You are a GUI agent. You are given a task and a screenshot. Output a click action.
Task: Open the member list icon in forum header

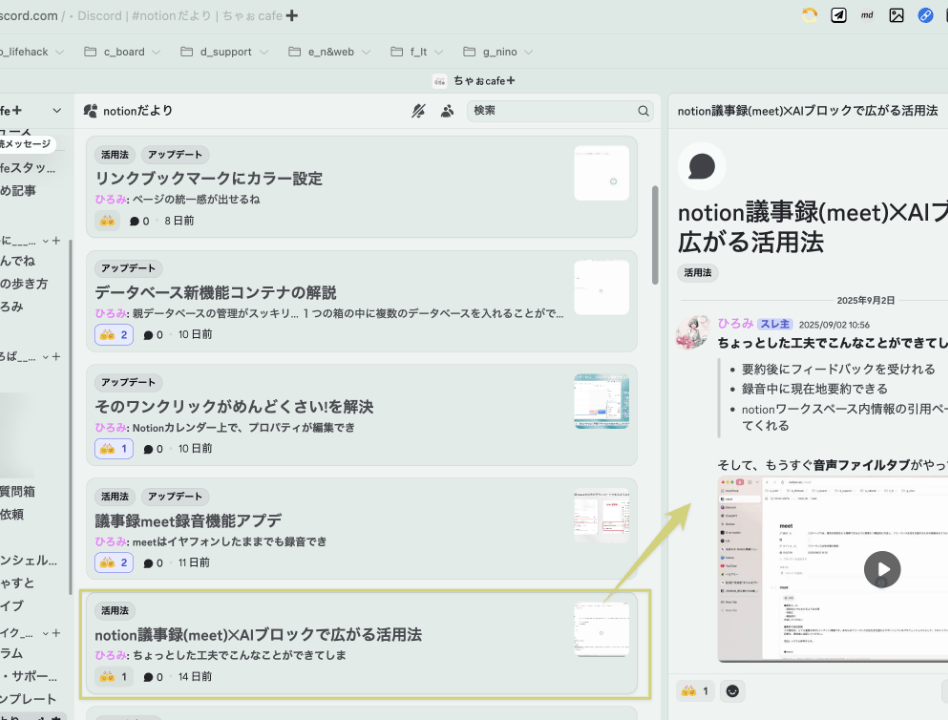[447, 111]
